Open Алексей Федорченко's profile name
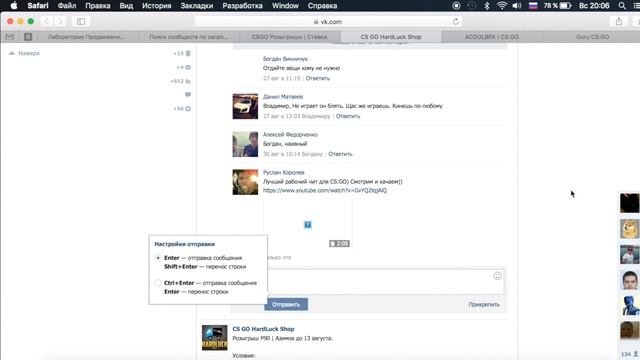 (290, 135)
